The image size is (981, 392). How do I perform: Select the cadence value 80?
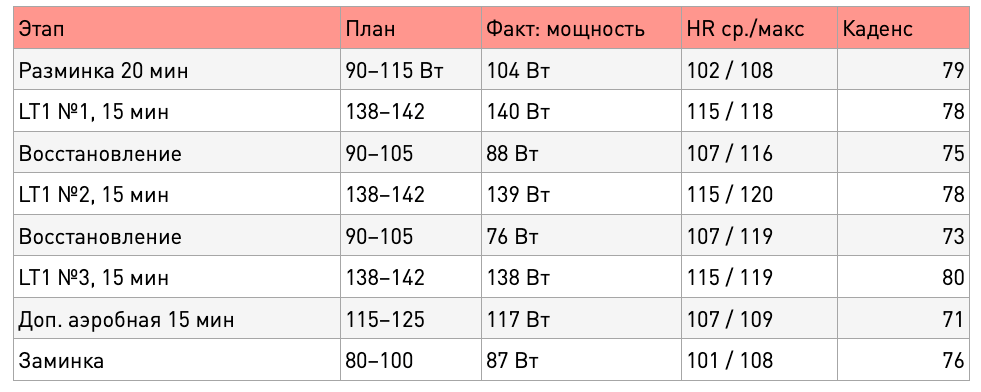[x=953, y=277]
